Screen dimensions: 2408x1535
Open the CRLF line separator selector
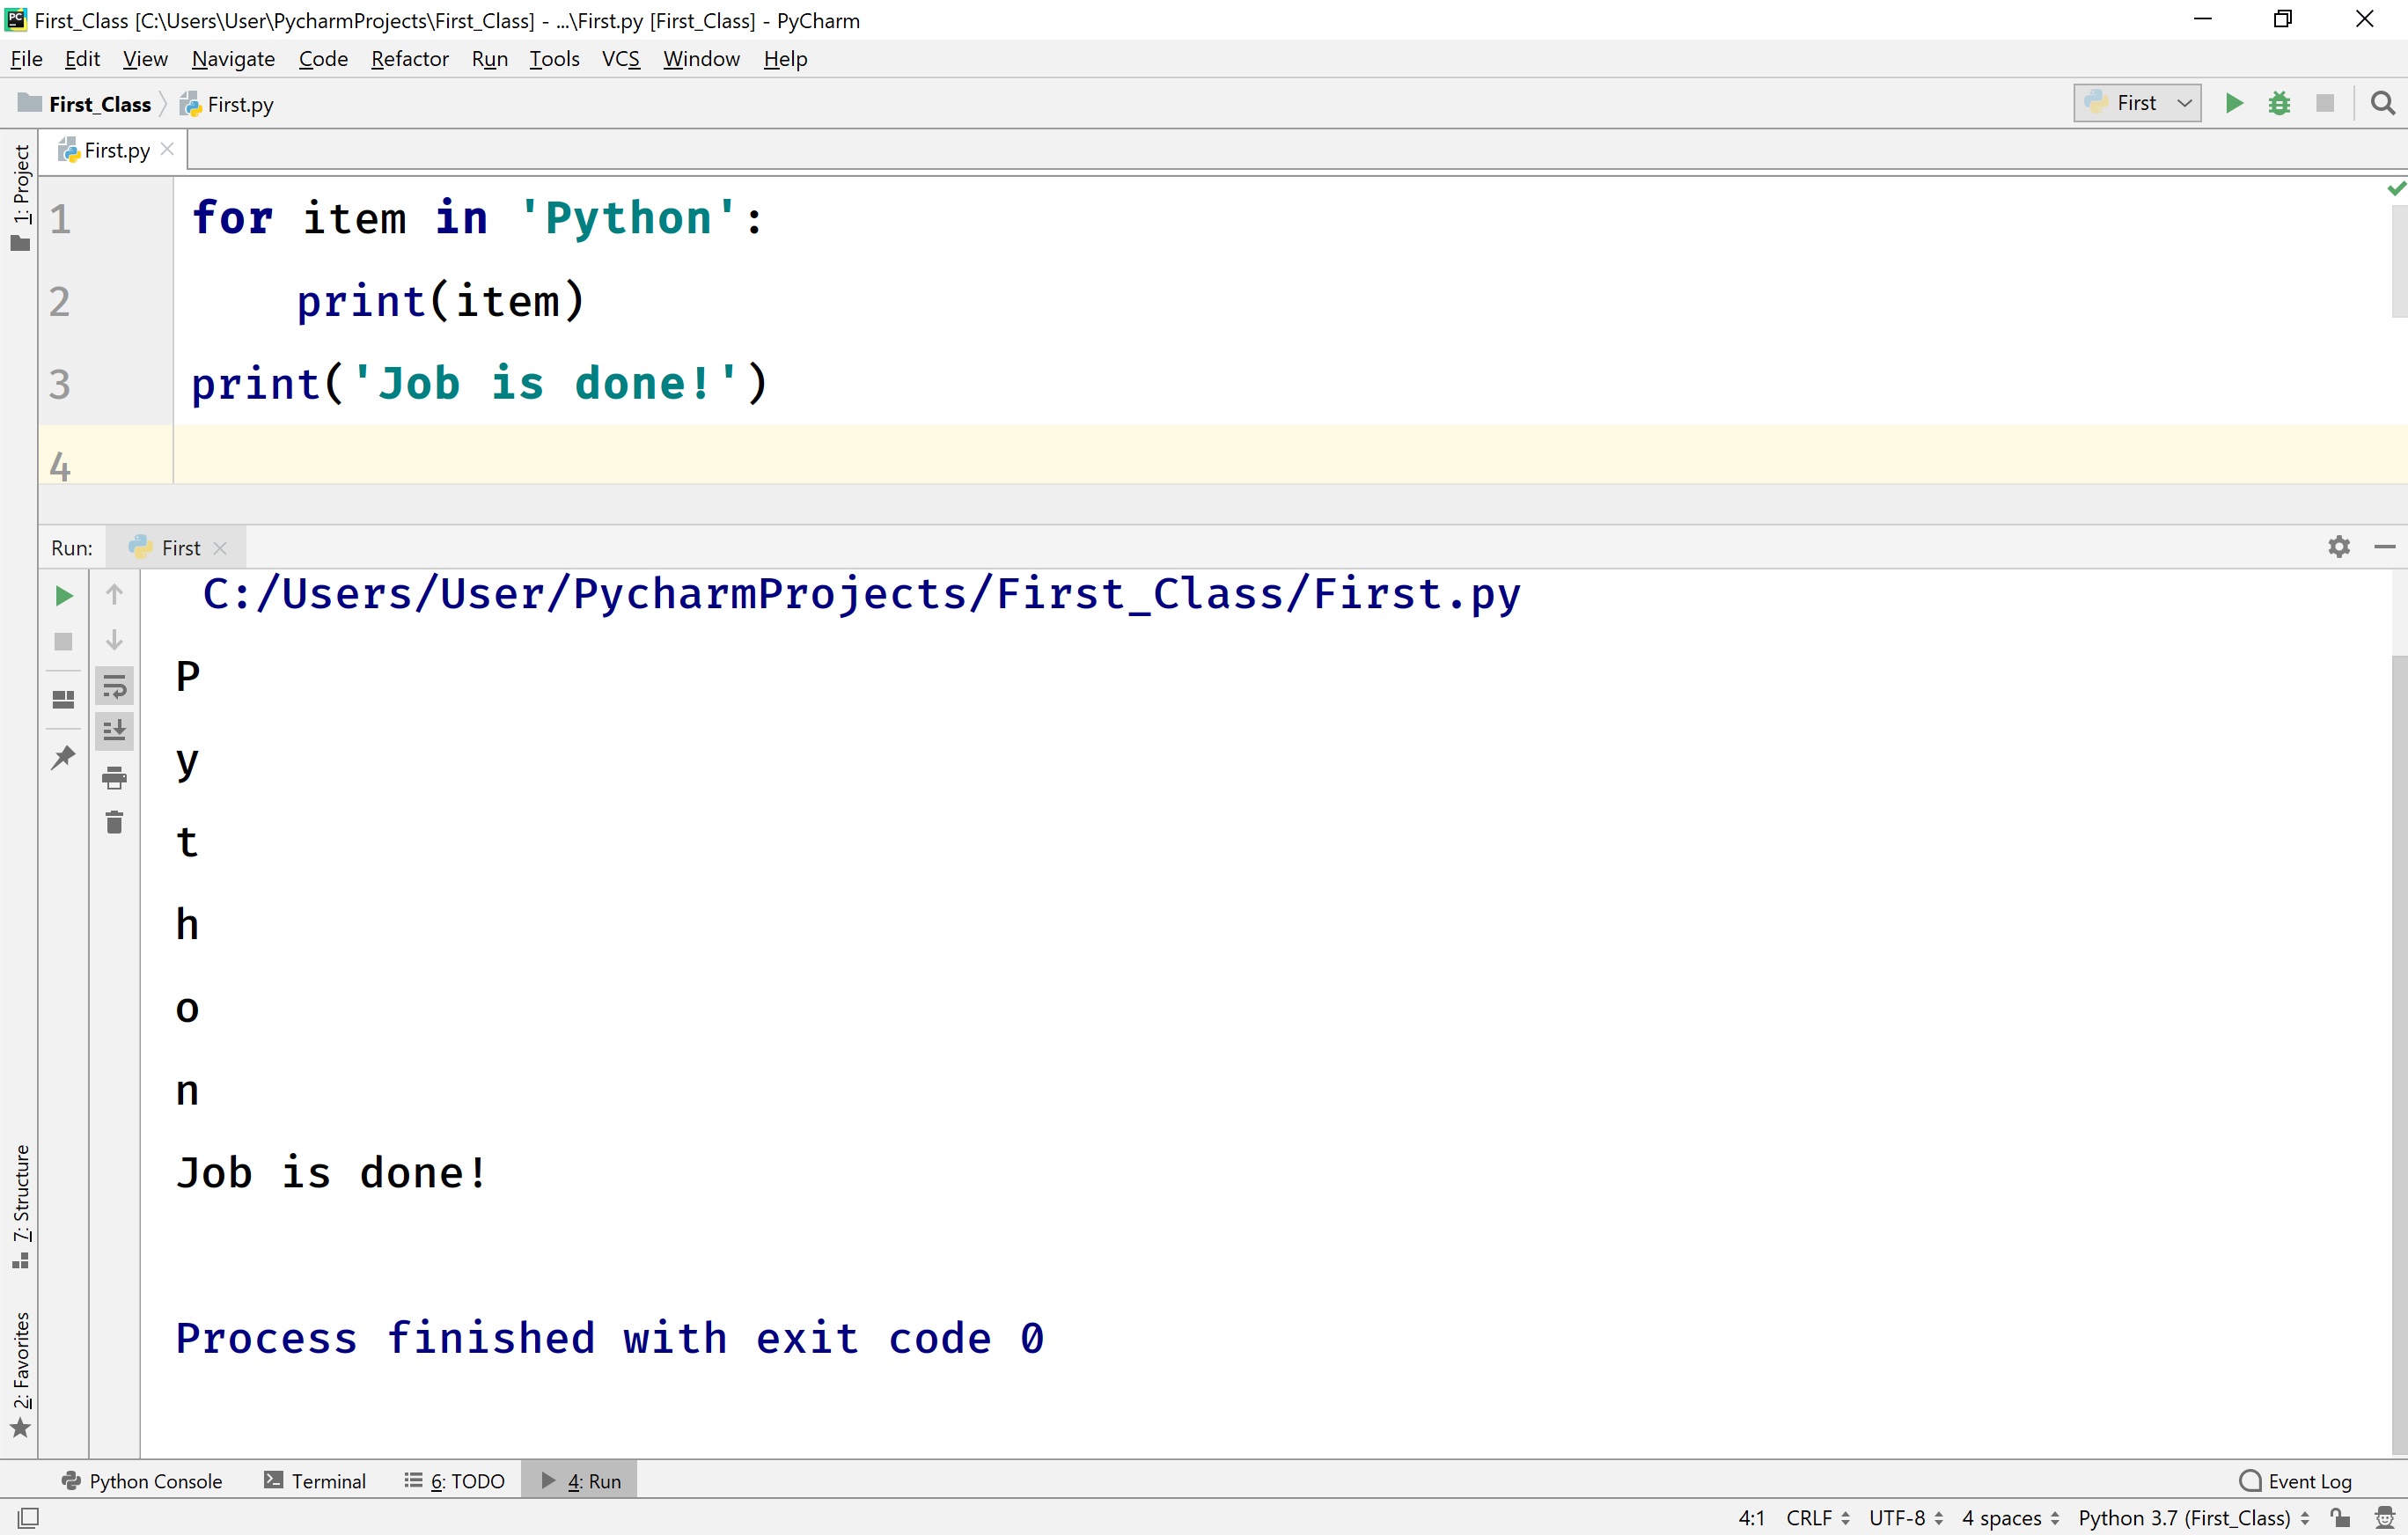(x=1817, y=1517)
